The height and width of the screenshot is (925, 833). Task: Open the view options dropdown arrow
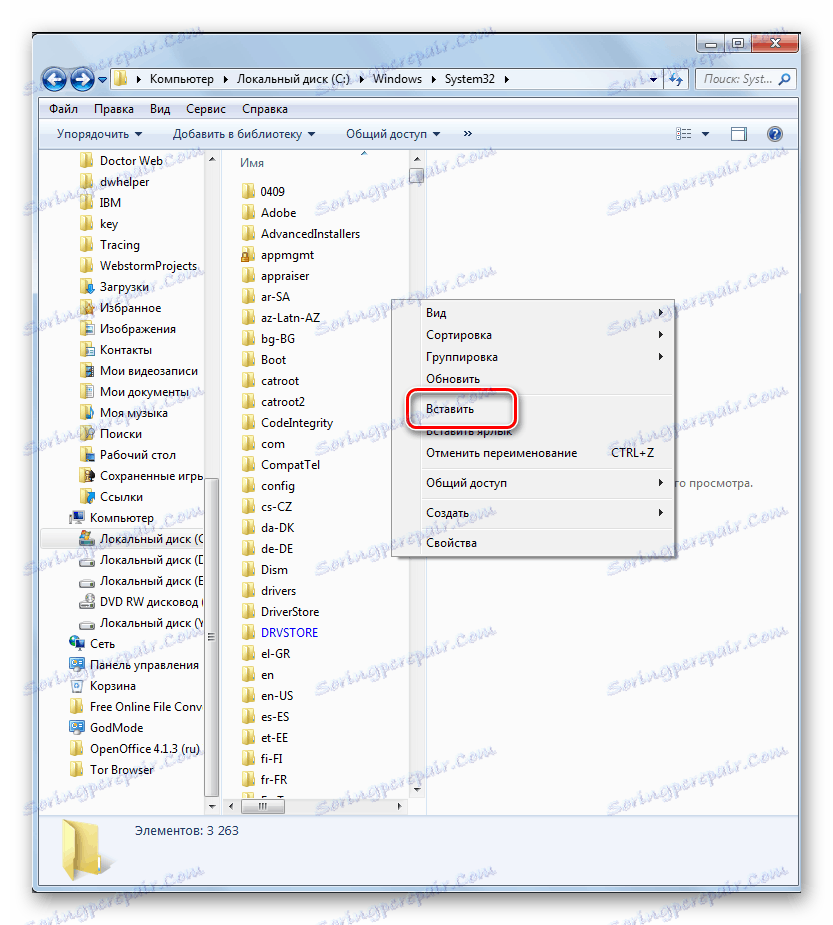[706, 135]
